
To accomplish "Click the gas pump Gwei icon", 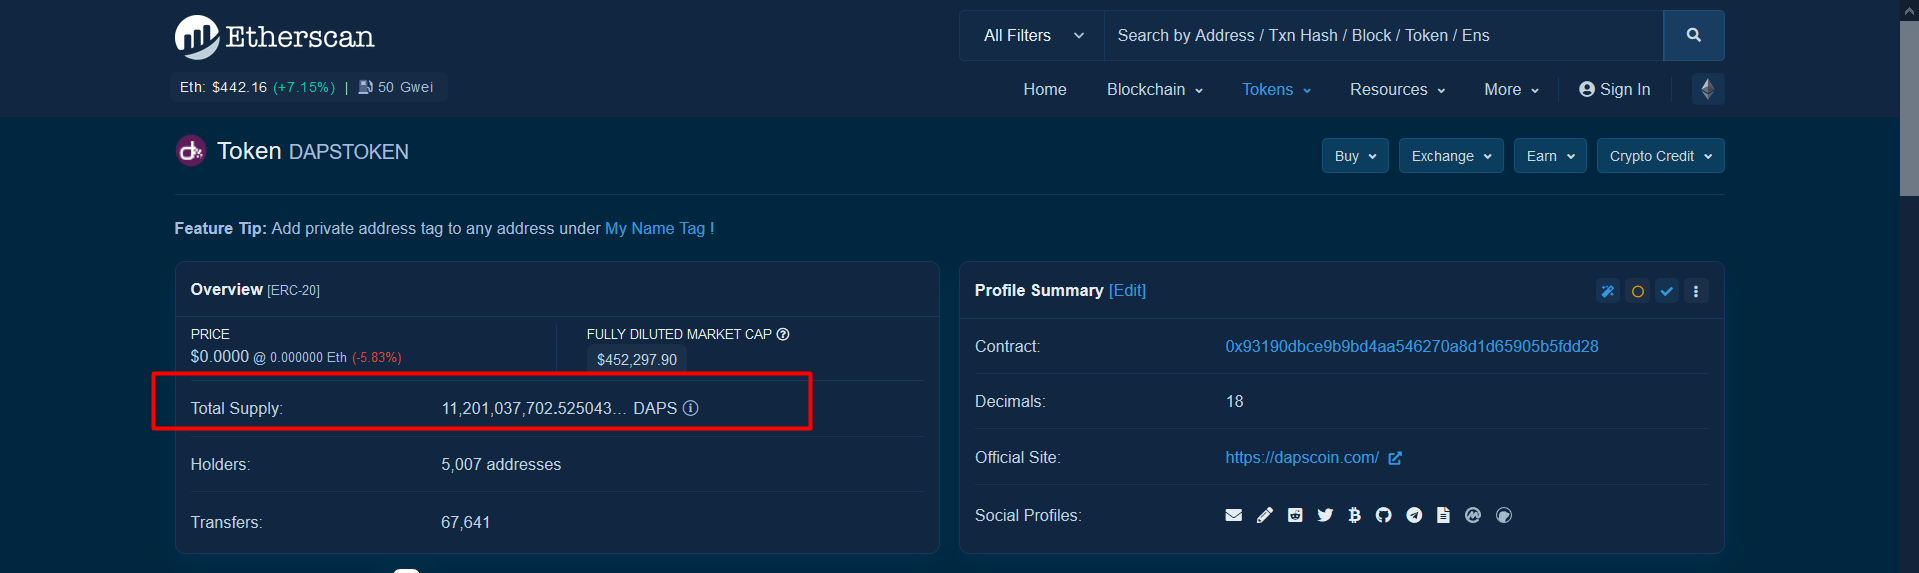I will click(365, 87).
